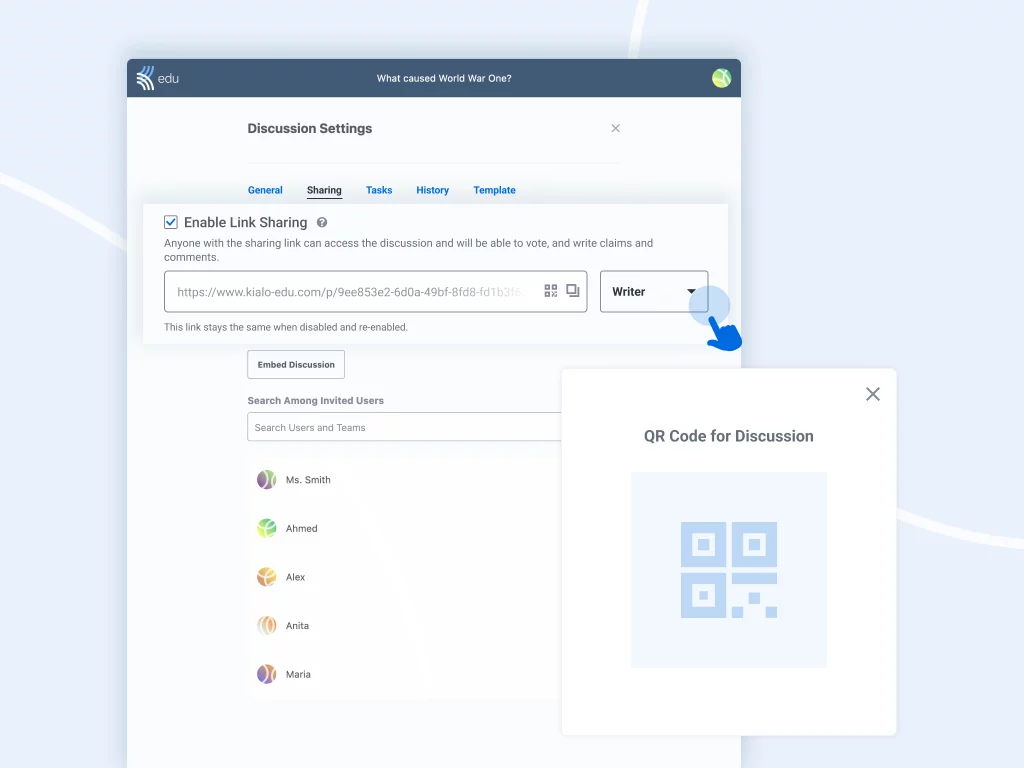The height and width of the screenshot is (768, 1024).
Task: Open the Writer permission dropdown
Action: pos(654,291)
